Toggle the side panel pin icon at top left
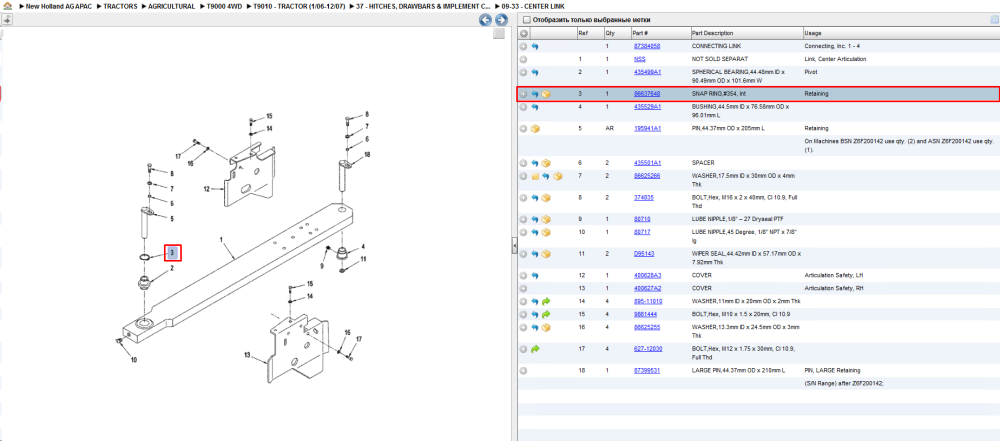The height and width of the screenshot is (441, 1000). (6, 20)
